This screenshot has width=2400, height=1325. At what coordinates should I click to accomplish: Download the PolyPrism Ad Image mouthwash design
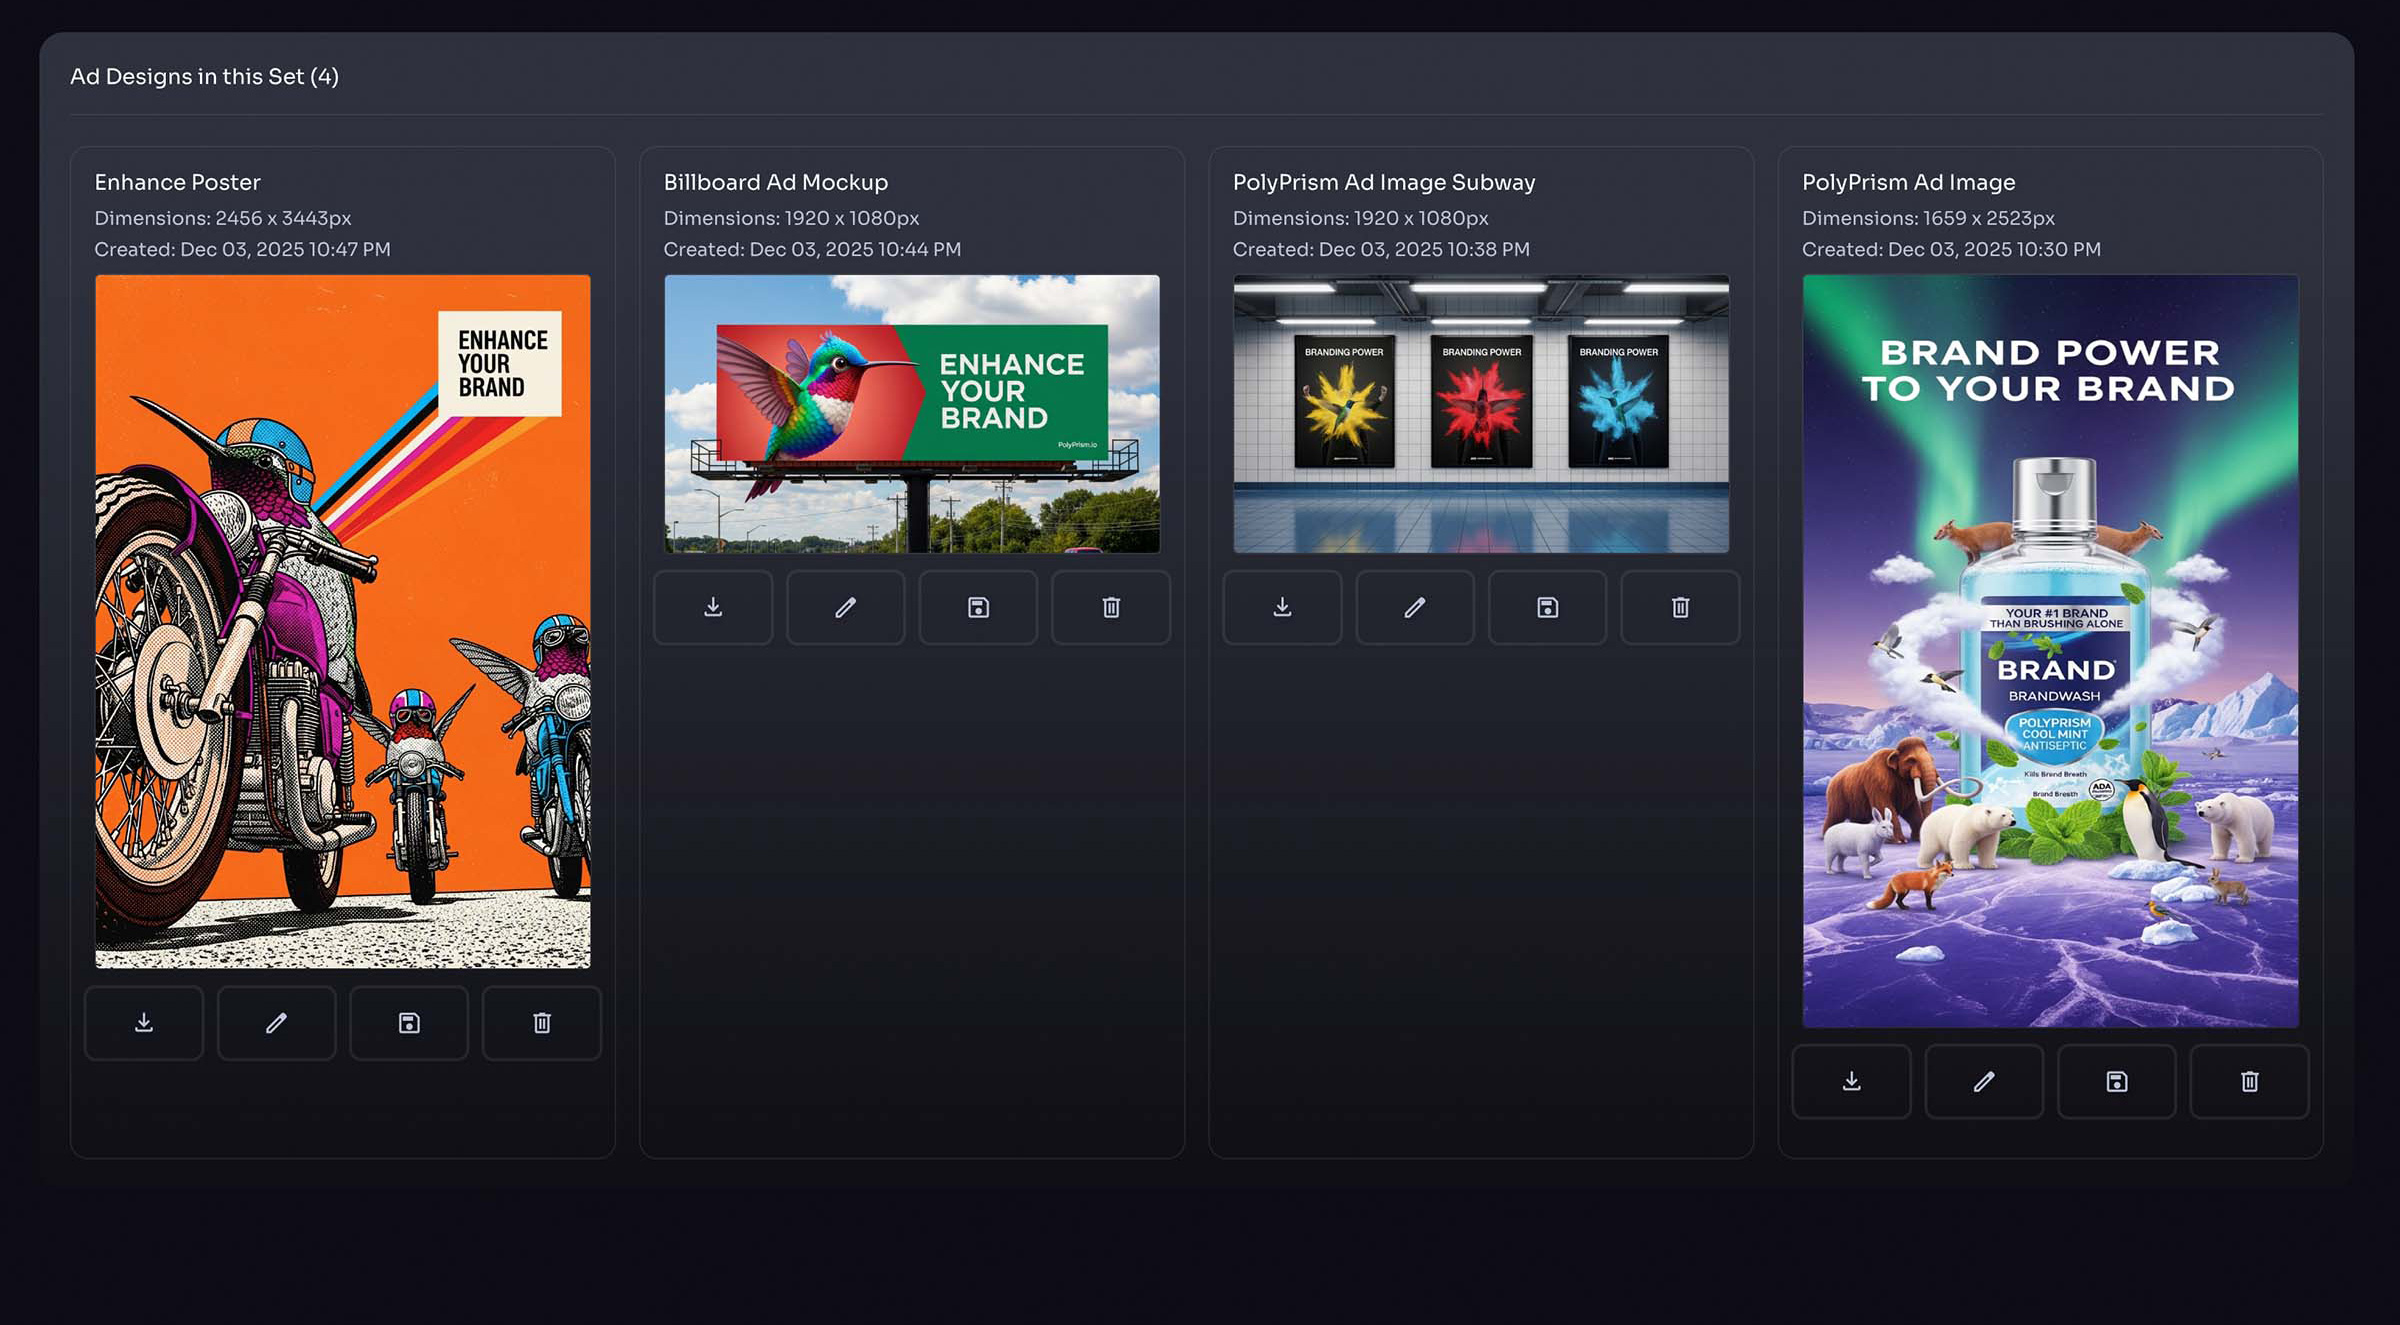[x=1852, y=1081]
